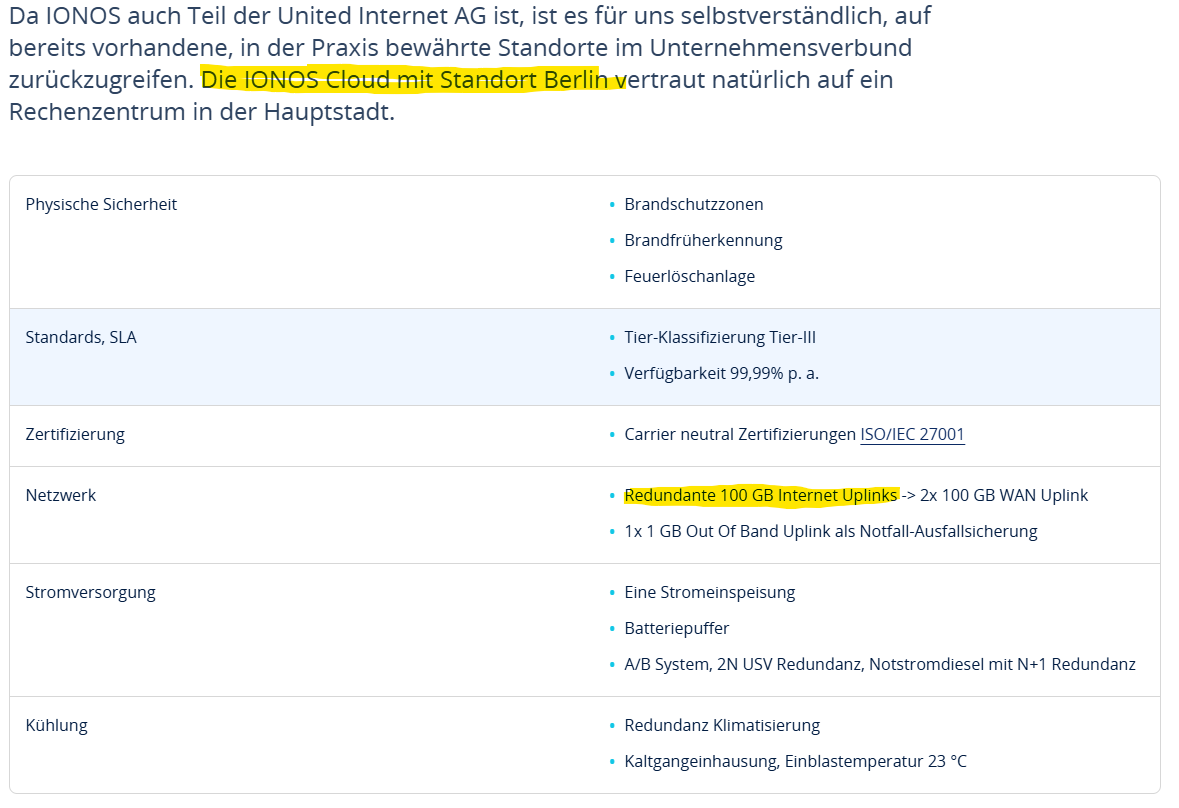Click 'bereits vorhandene, in der Praxis' line
The width and height of the screenshot is (1179, 808).
[x=460, y=47]
